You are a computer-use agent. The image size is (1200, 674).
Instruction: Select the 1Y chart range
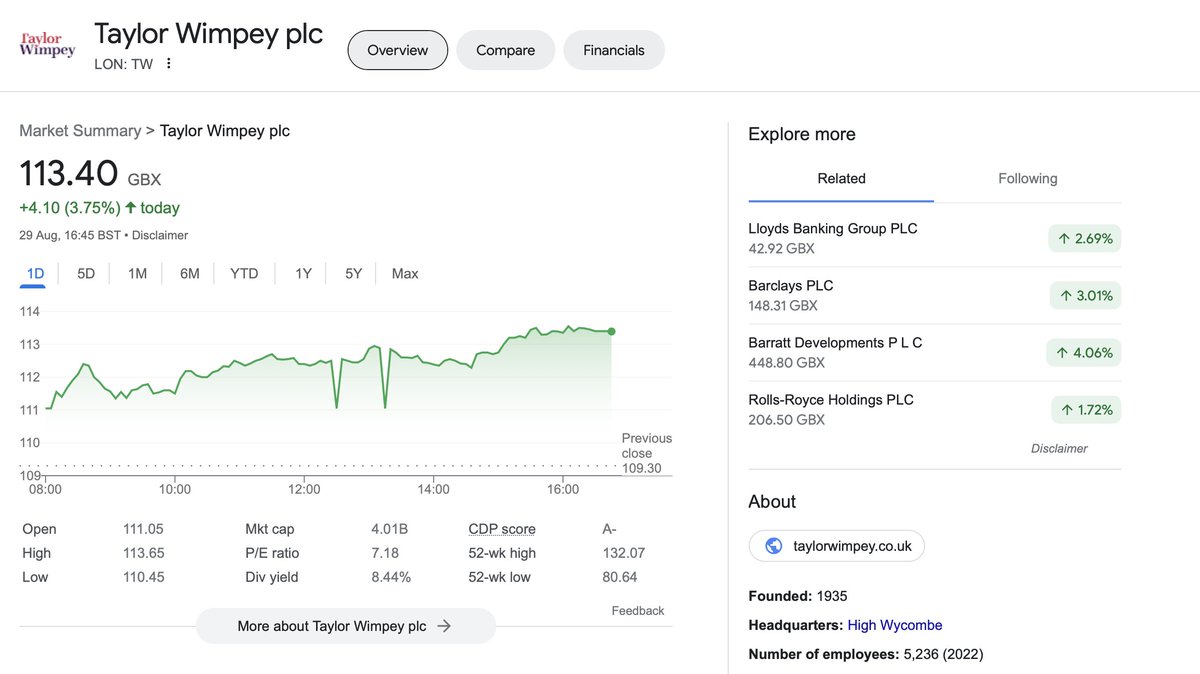[x=303, y=273]
